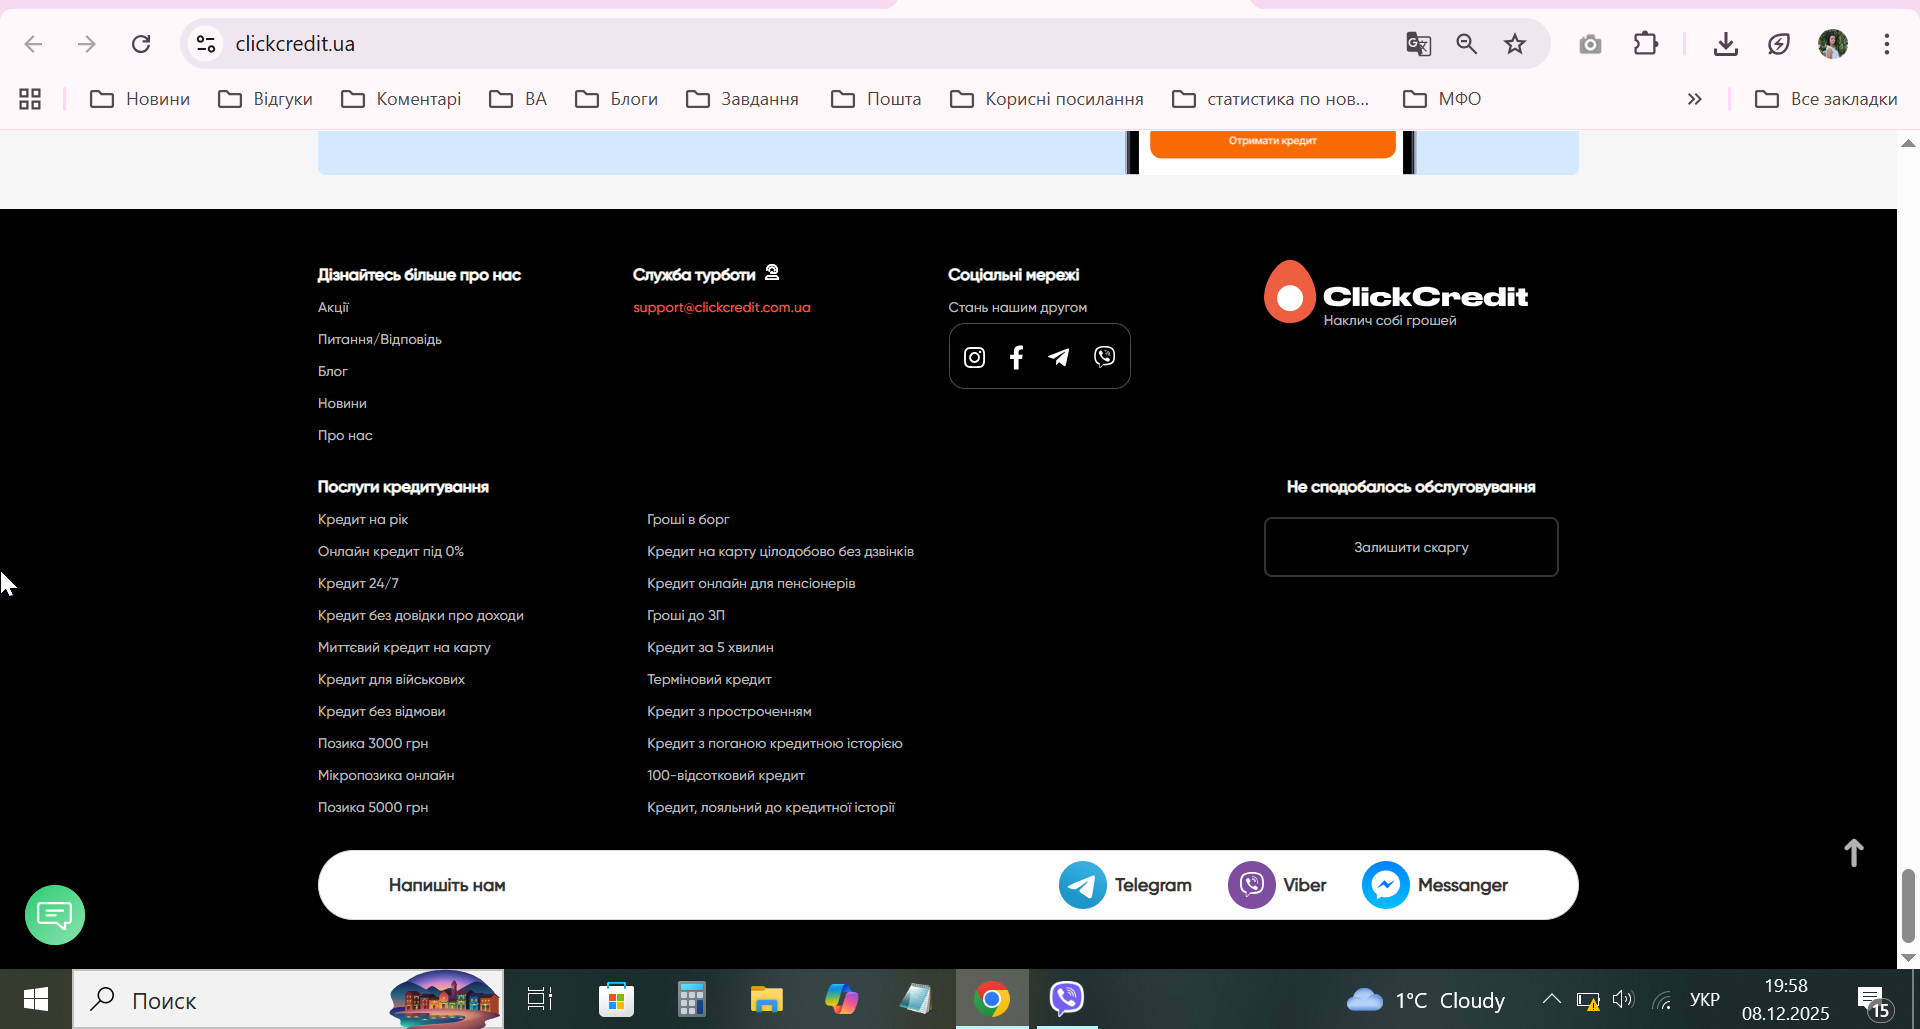Open the Новини footer link

pos(342,403)
